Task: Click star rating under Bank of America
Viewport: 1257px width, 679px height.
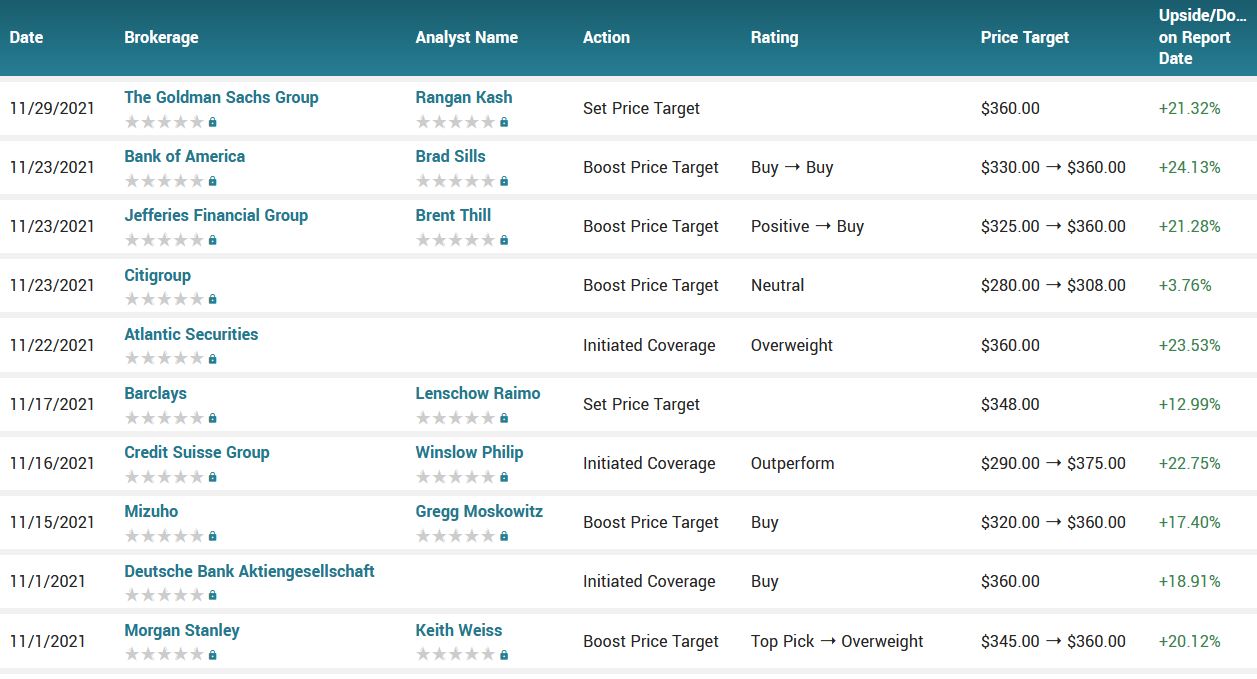Action: pyautogui.click(x=164, y=181)
